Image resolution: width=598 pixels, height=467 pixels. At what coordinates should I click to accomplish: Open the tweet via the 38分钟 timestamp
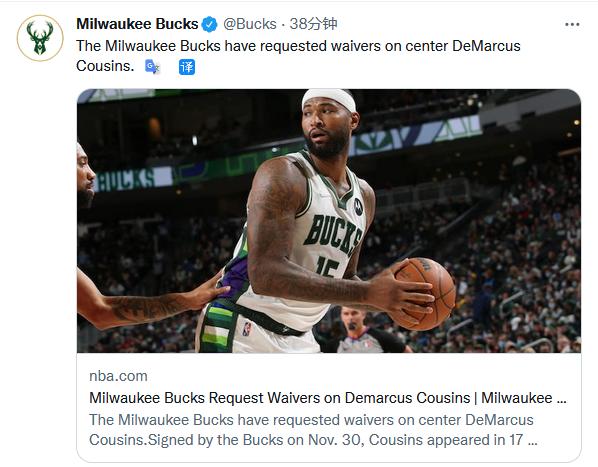point(313,24)
